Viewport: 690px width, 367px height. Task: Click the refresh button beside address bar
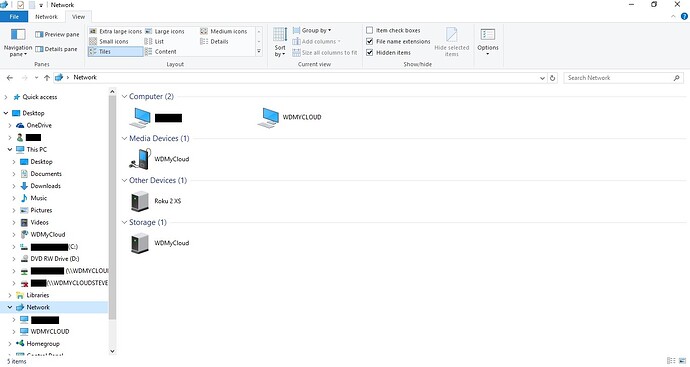(x=553, y=78)
